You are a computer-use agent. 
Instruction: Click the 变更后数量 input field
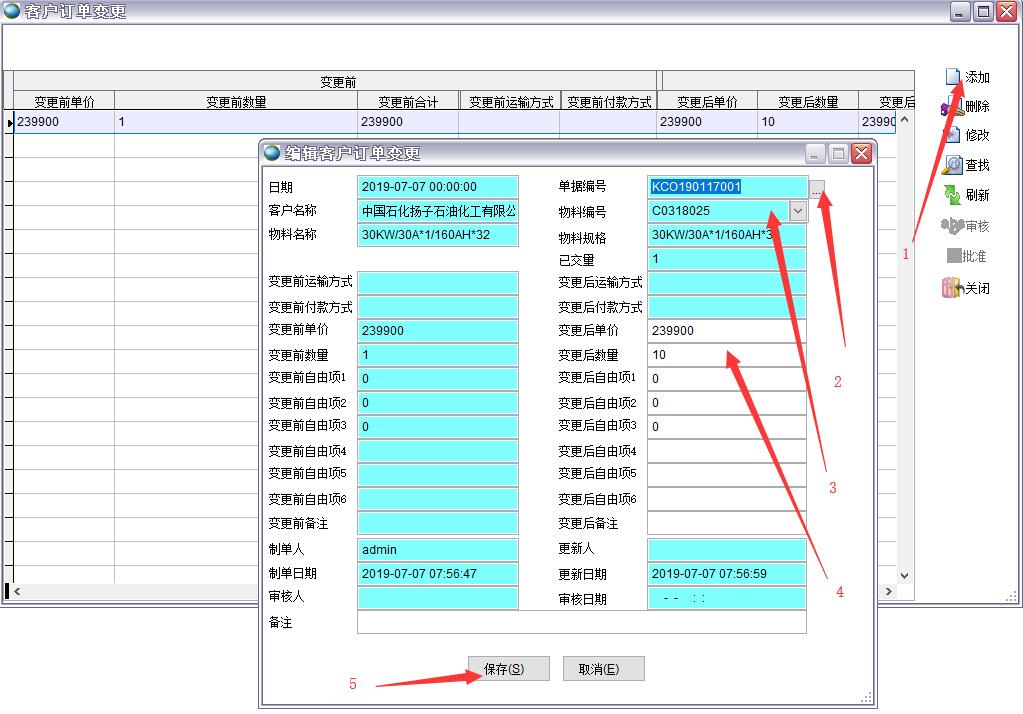pyautogui.click(x=726, y=355)
